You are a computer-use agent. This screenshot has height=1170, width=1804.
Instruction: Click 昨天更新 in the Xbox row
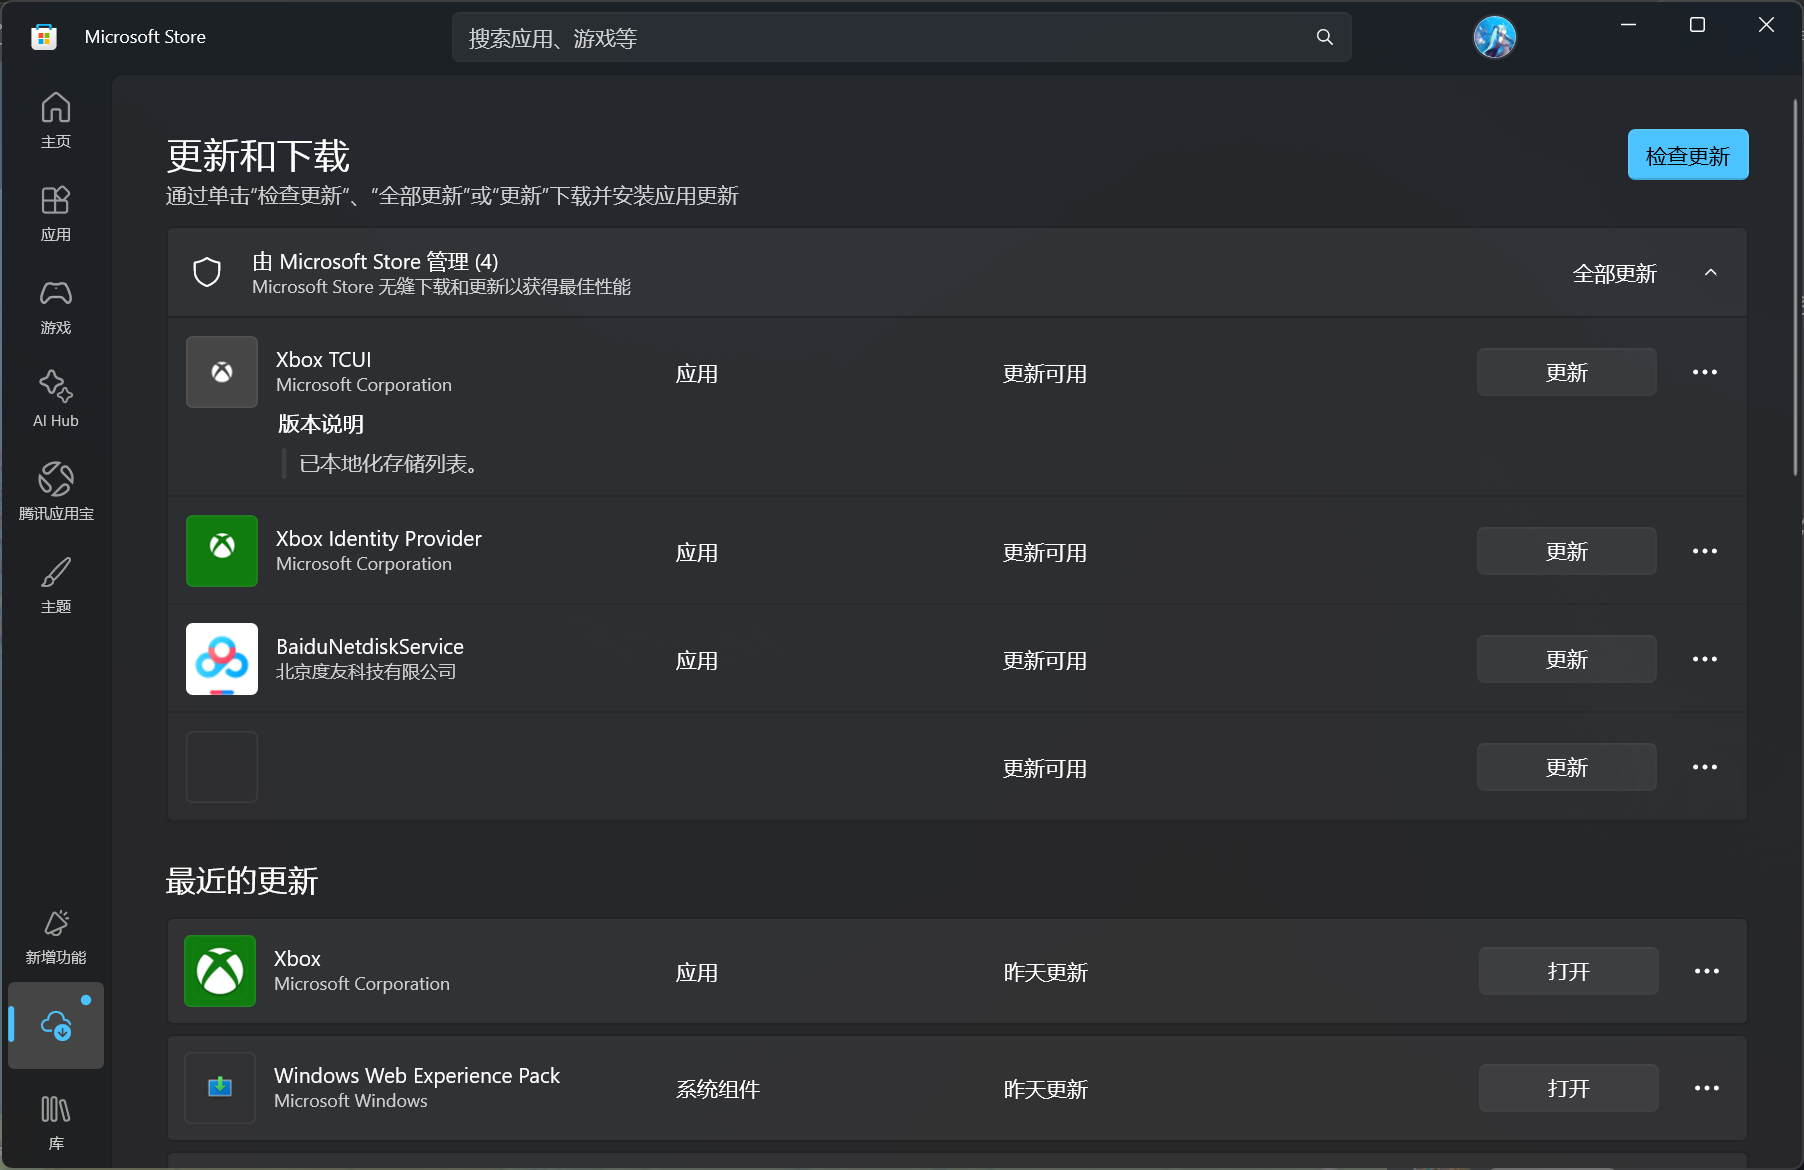tap(1046, 972)
